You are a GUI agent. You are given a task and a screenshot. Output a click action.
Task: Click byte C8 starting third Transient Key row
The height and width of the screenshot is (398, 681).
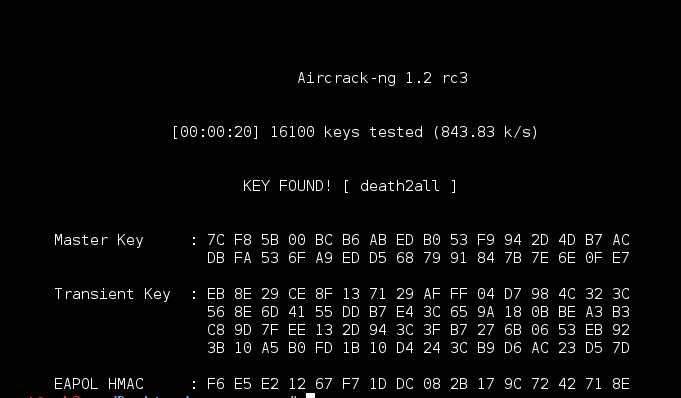216,330
